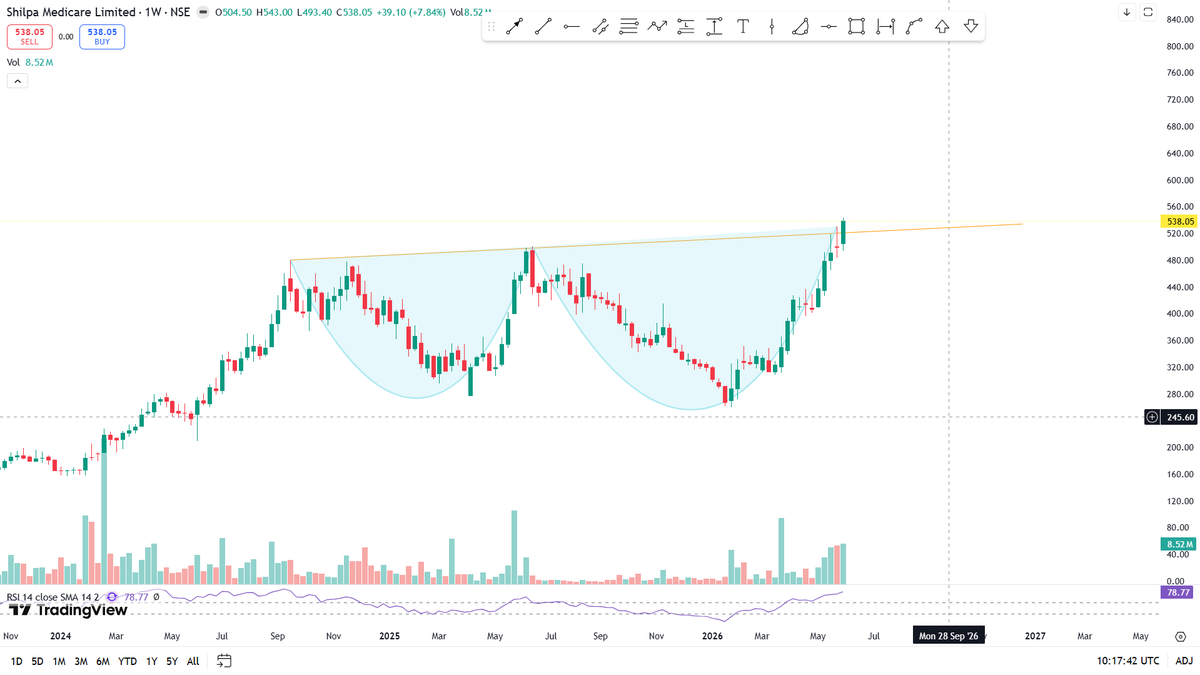Select YTD time range
This screenshot has height=675, width=1200.
click(x=128, y=661)
